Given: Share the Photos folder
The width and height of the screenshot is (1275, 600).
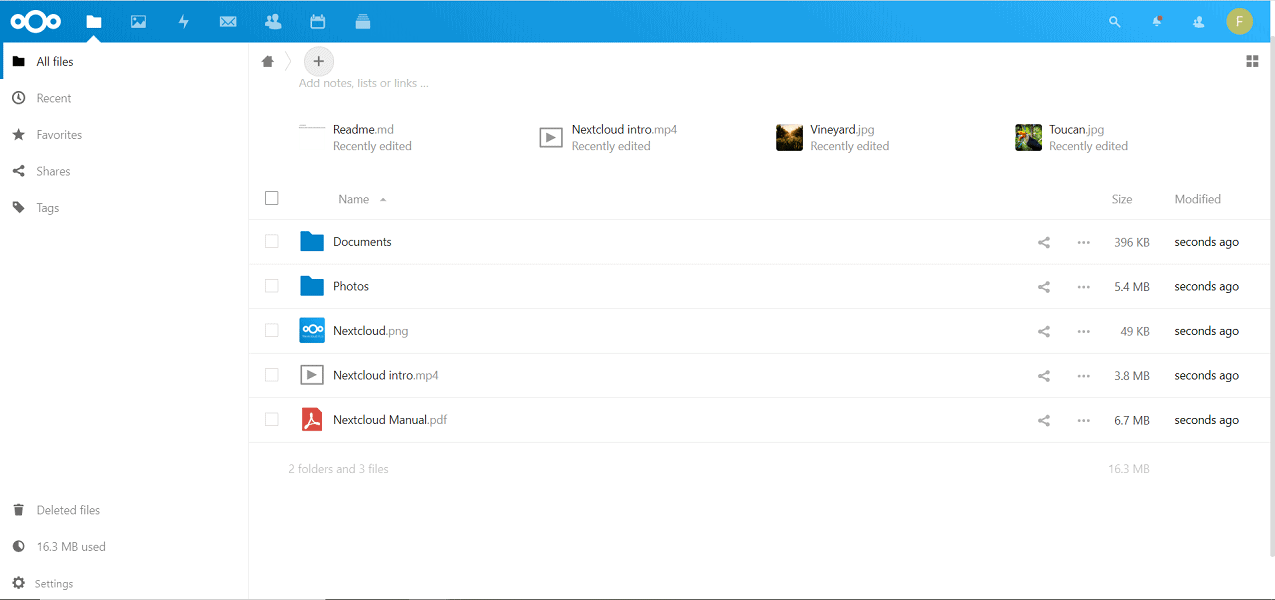Looking at the screenshot, I should pyautogui.click(x=1044, y=287).
